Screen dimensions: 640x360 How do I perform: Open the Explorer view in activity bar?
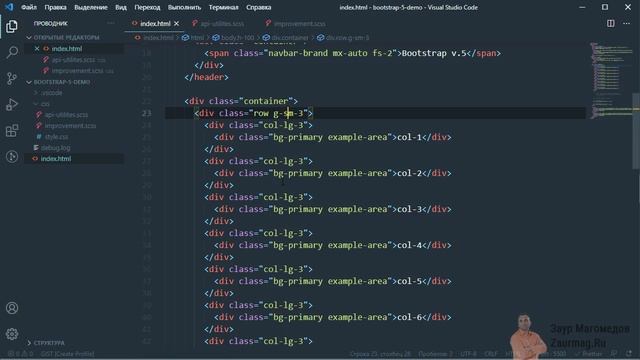[x=12, y=27]
